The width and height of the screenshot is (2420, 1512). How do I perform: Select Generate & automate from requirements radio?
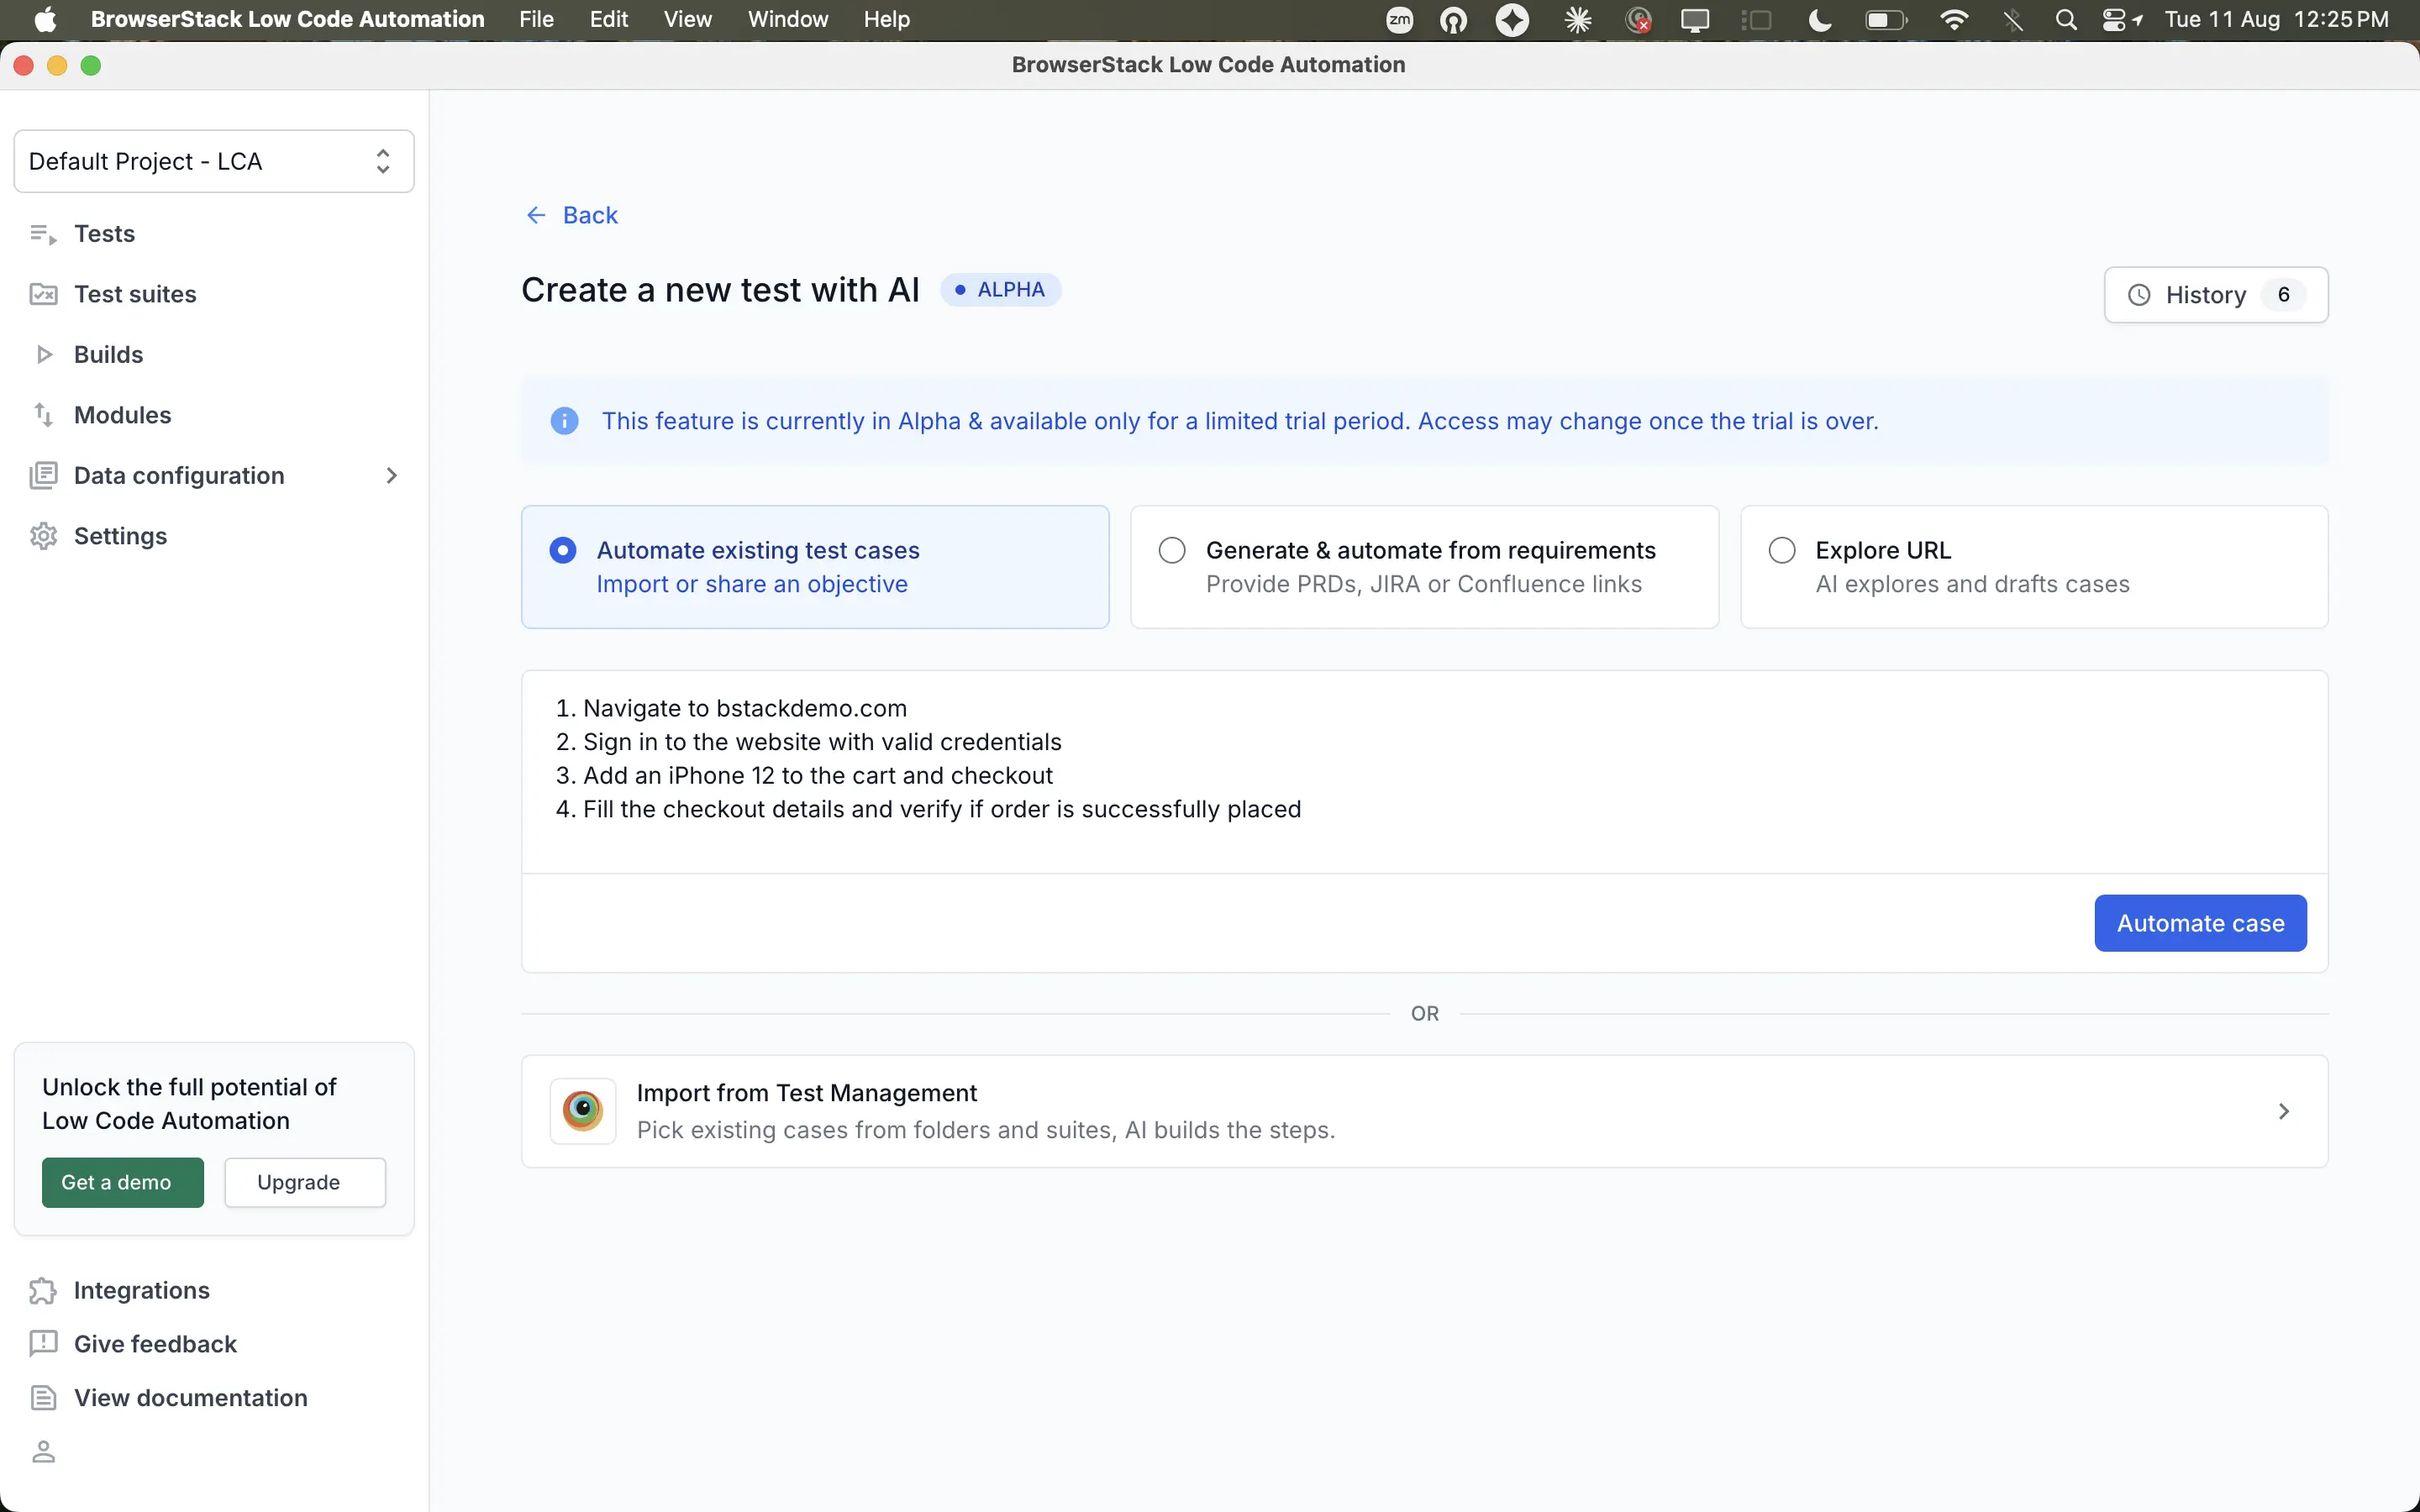click(1172, 550)
